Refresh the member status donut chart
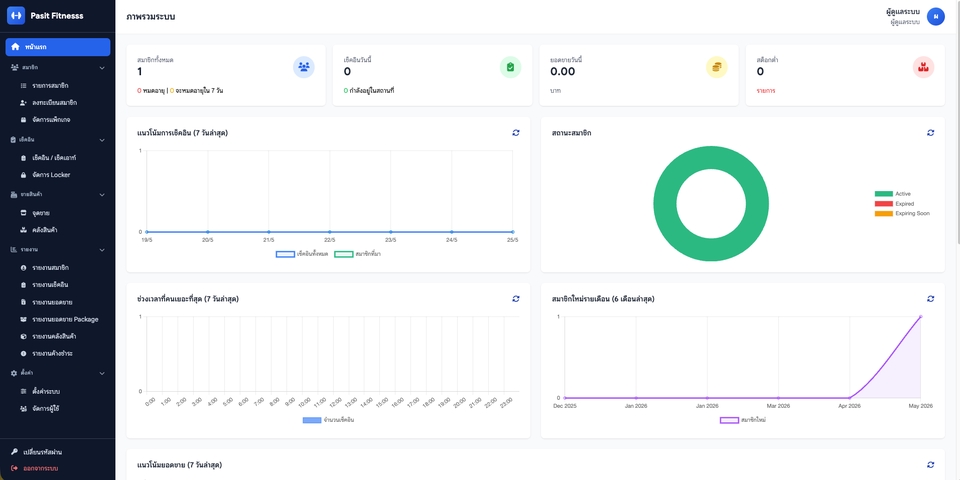960x480 pixels. click(931, 132)
